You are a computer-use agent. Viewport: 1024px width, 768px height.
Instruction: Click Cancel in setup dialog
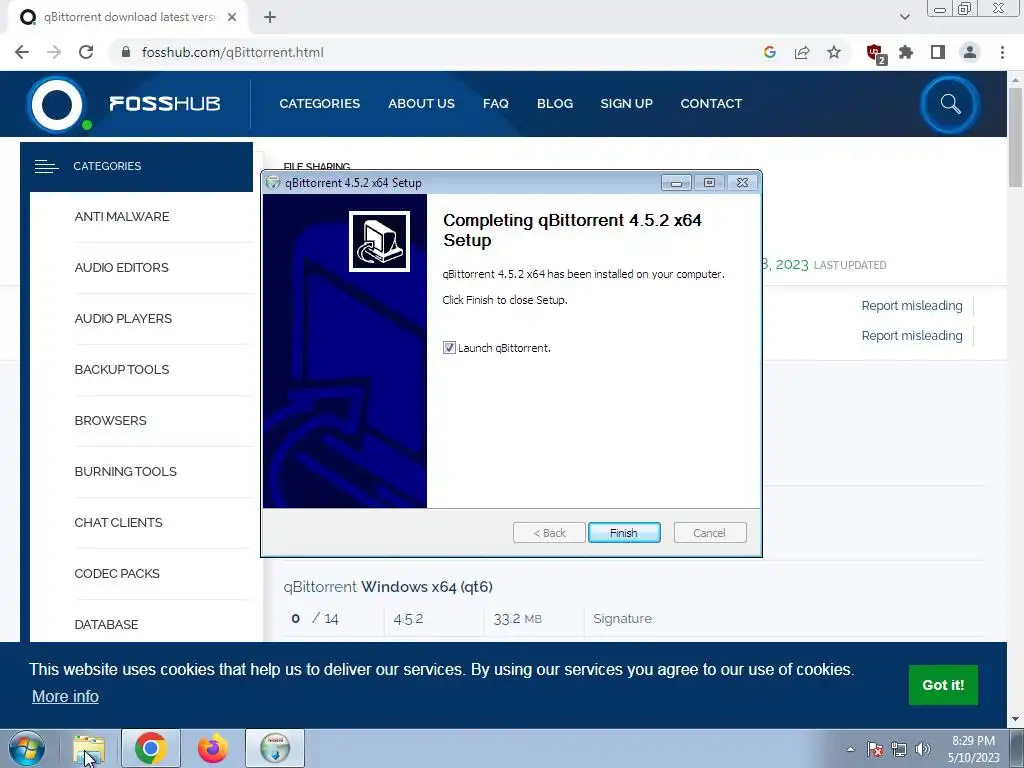(x=709, y=533)
